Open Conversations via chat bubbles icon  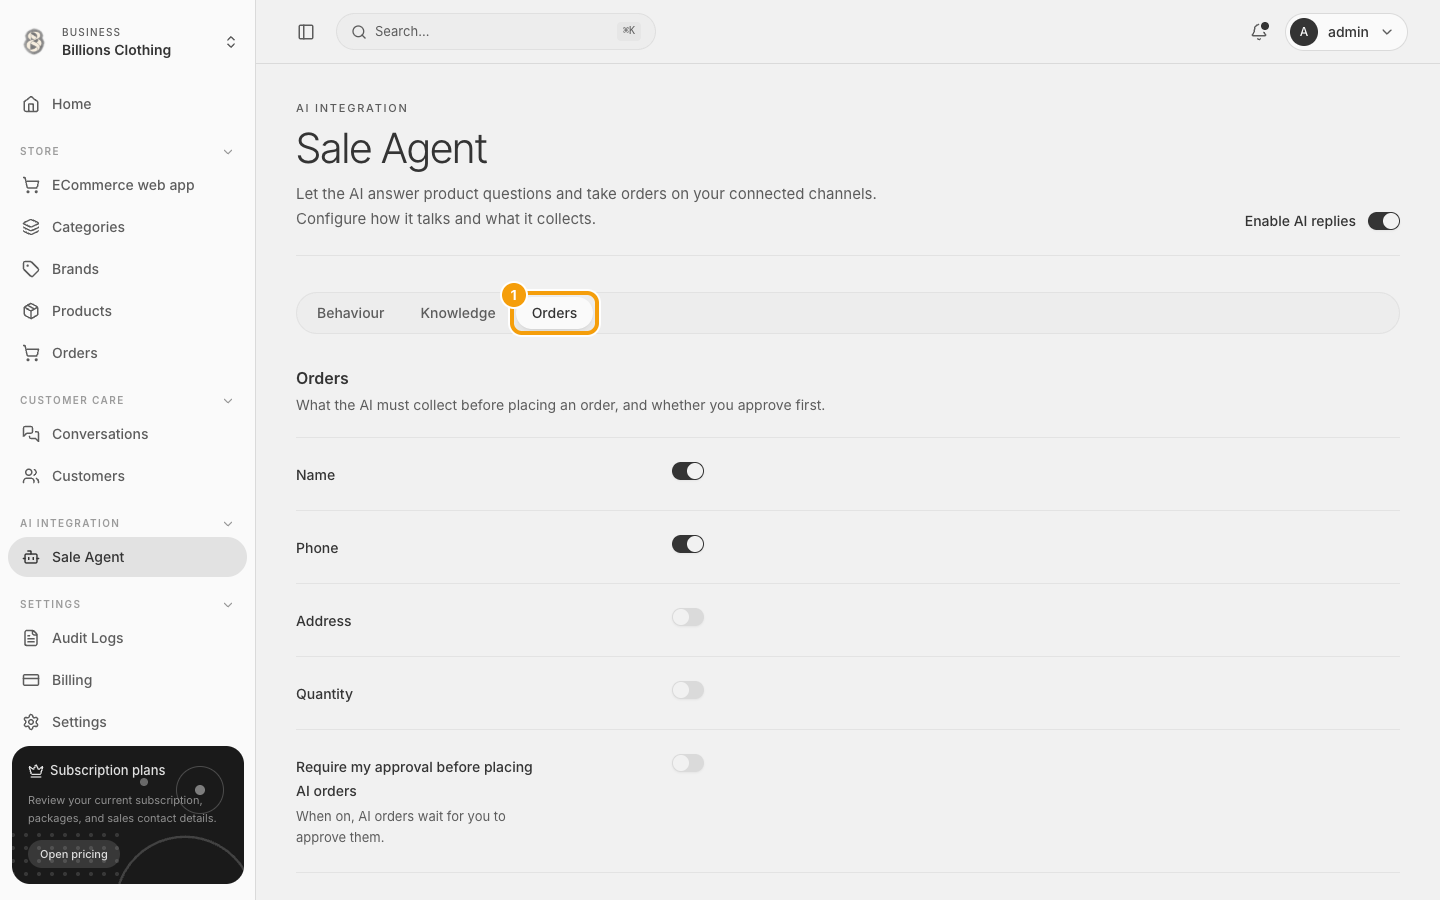[31, 434]
